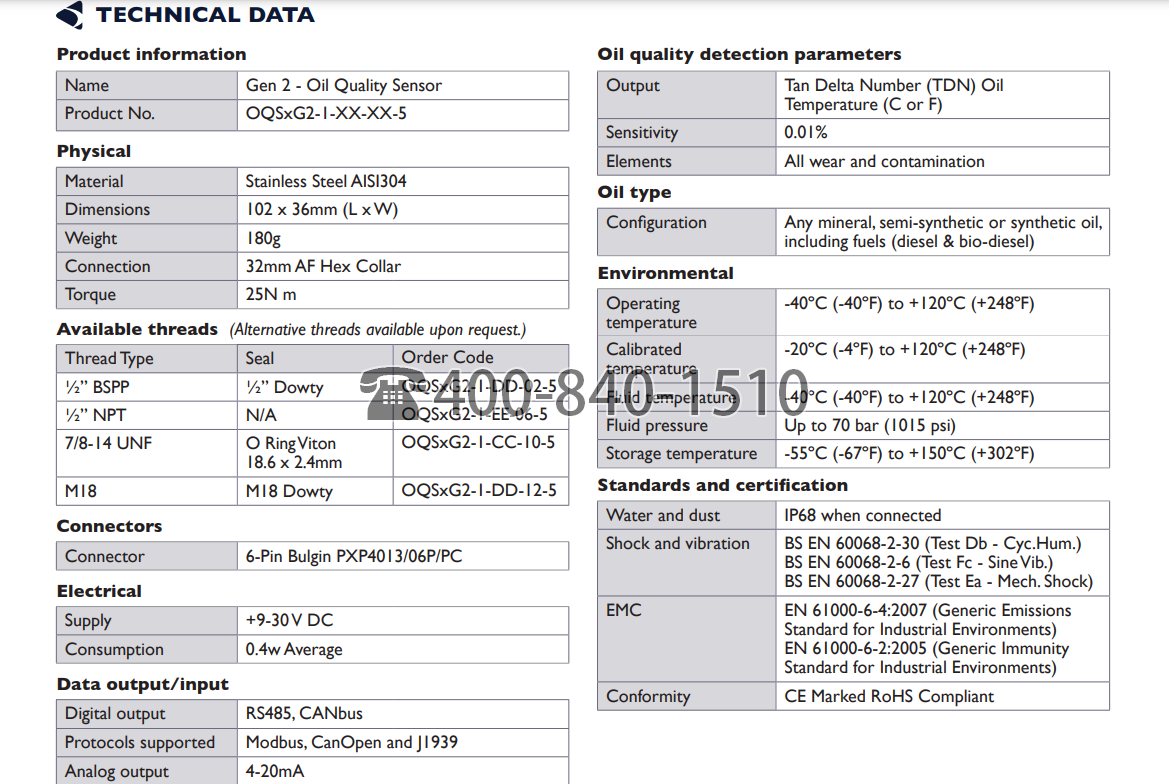Click the 'Alternative threads available upon request' note
The image size is (1169, 784).
click(377, 330)
